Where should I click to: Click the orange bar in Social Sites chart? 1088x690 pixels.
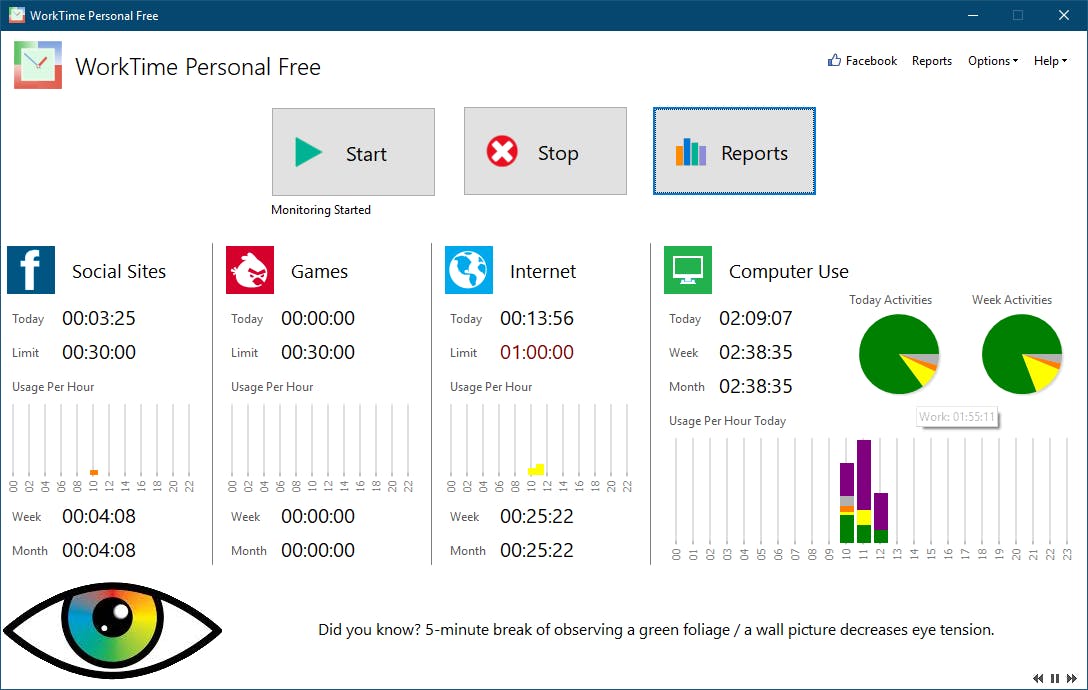point(94,473)
